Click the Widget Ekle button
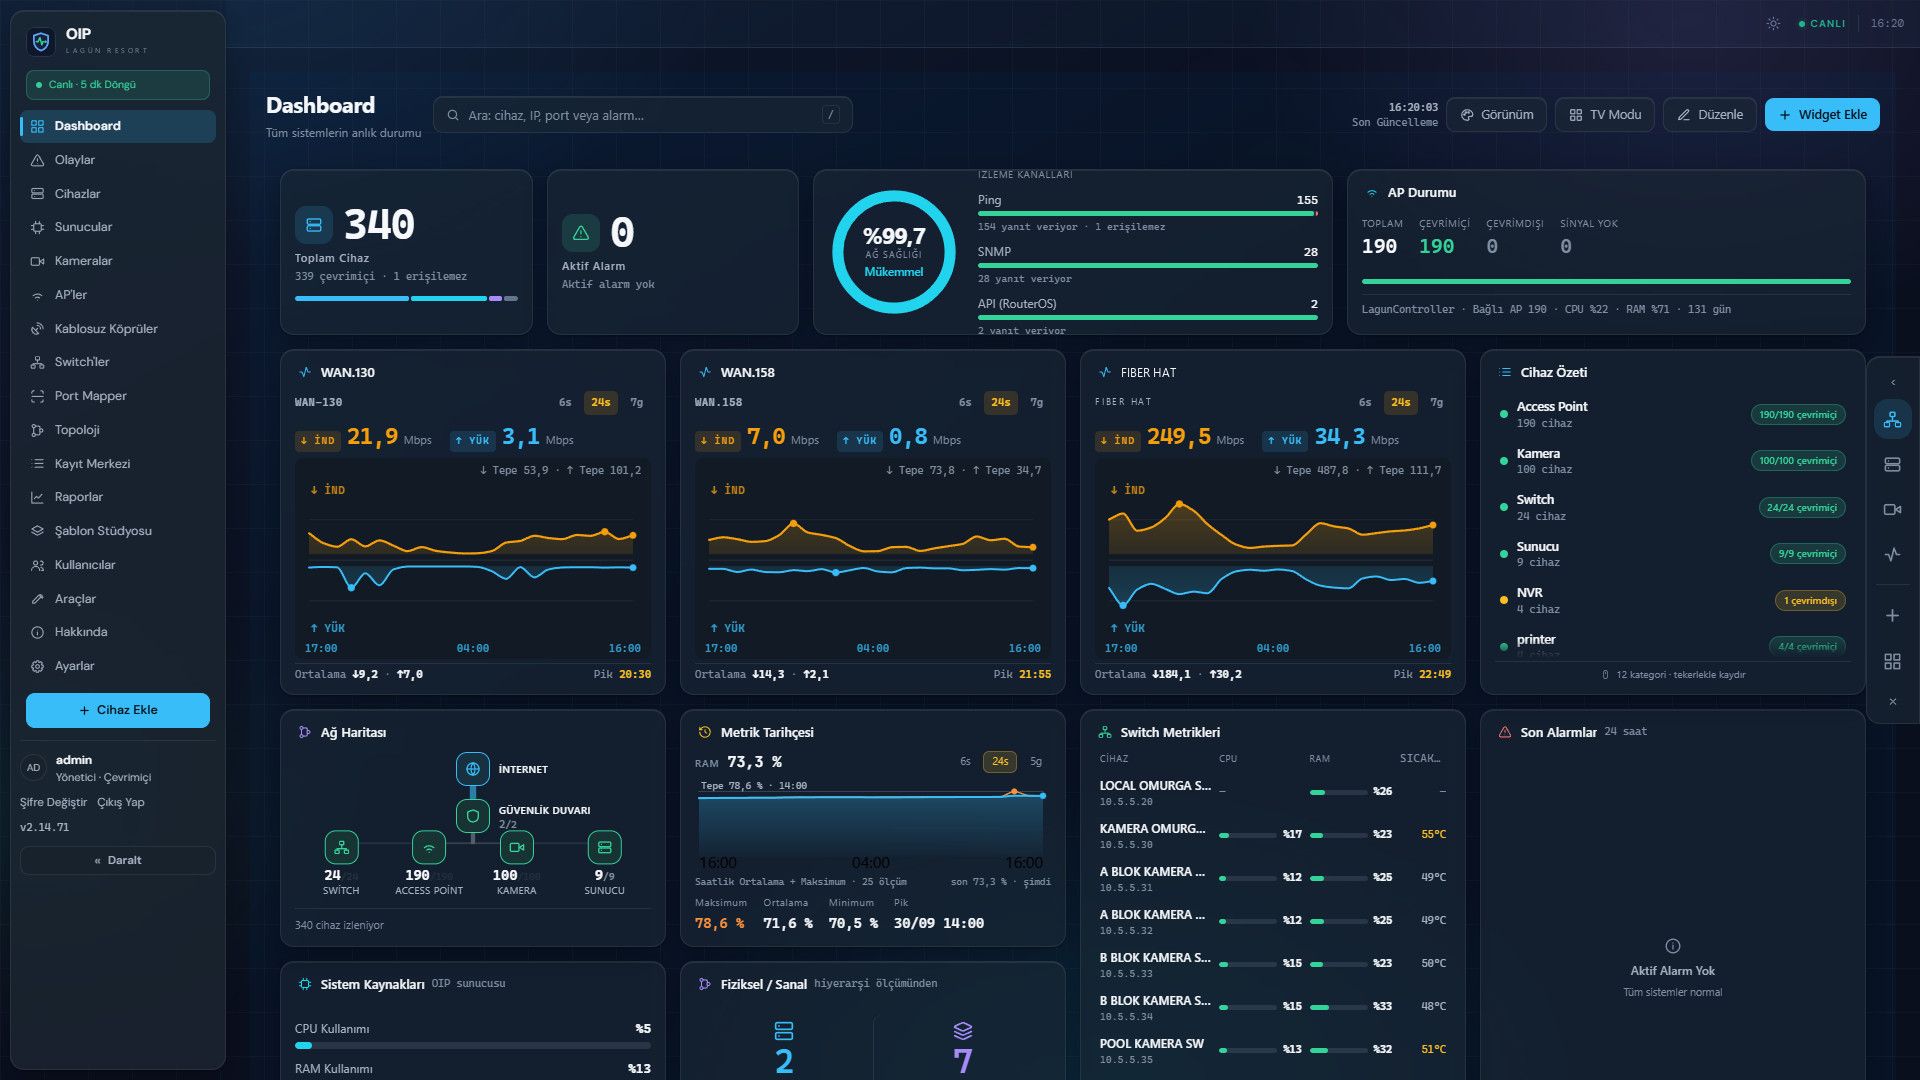 tap(1822, 115)
